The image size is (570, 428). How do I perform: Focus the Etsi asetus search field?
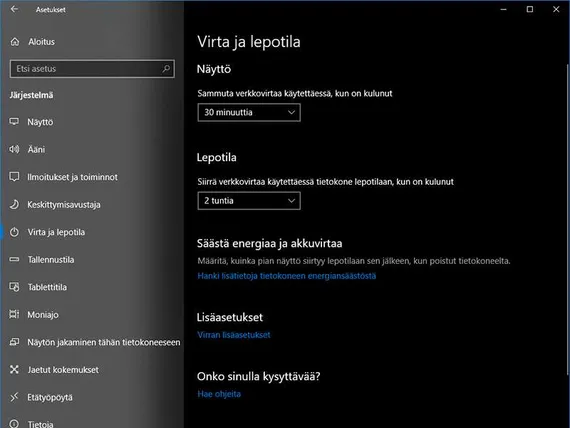(92, 69)
